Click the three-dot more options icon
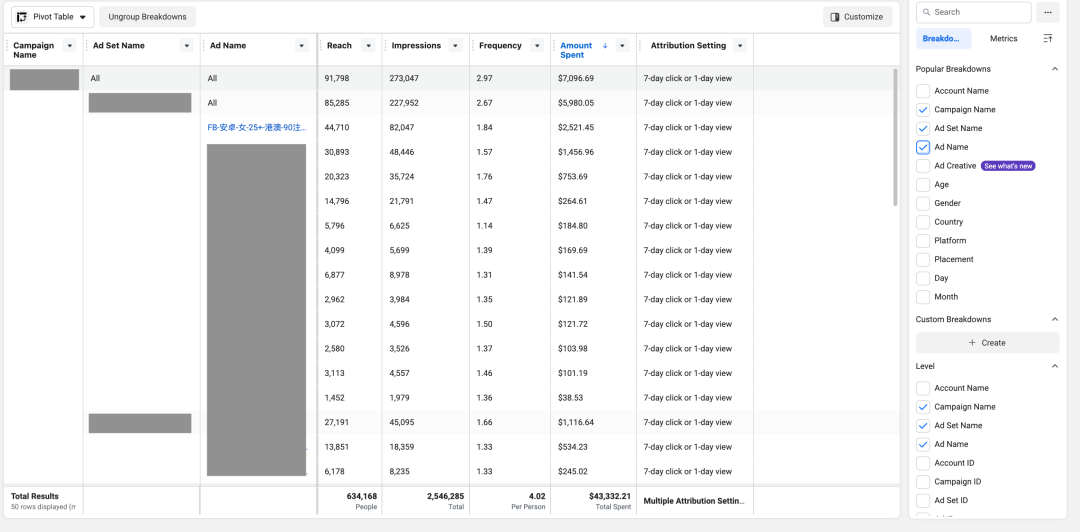Image resolution: width=1080 pixels, height=532 pixels. [1048, 12]
